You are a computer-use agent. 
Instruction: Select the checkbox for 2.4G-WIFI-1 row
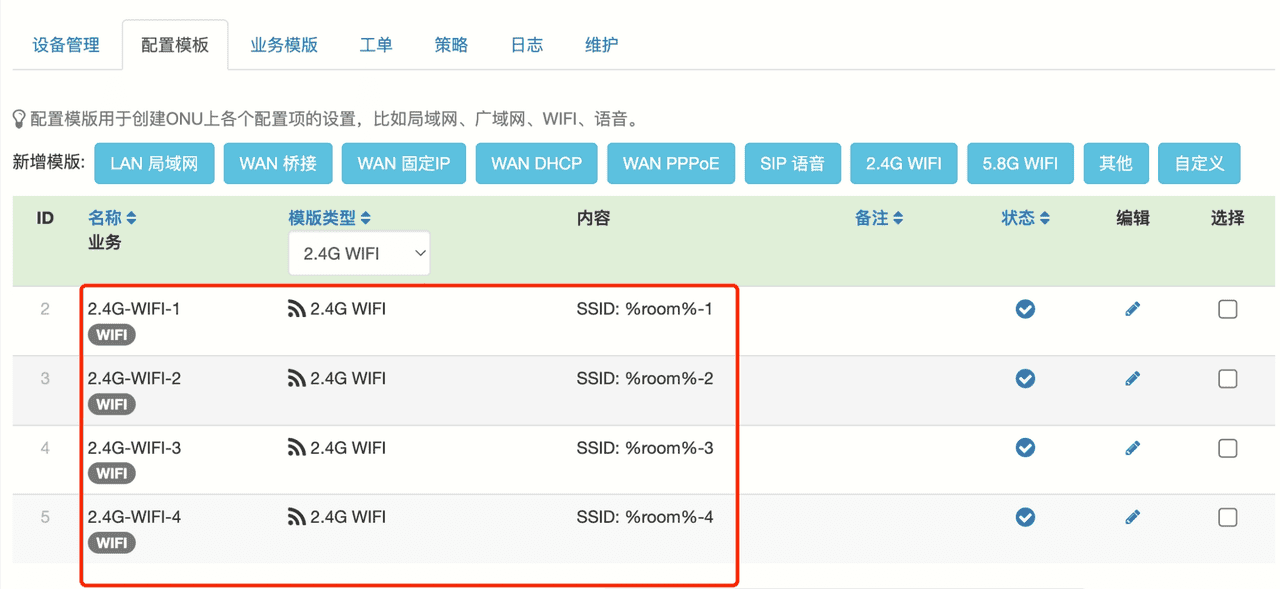1227,310
